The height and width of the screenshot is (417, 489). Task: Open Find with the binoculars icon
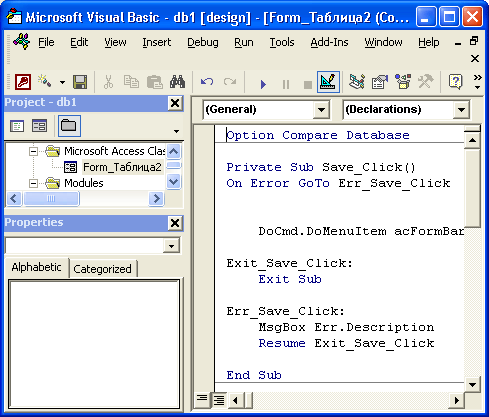(177, 82)
